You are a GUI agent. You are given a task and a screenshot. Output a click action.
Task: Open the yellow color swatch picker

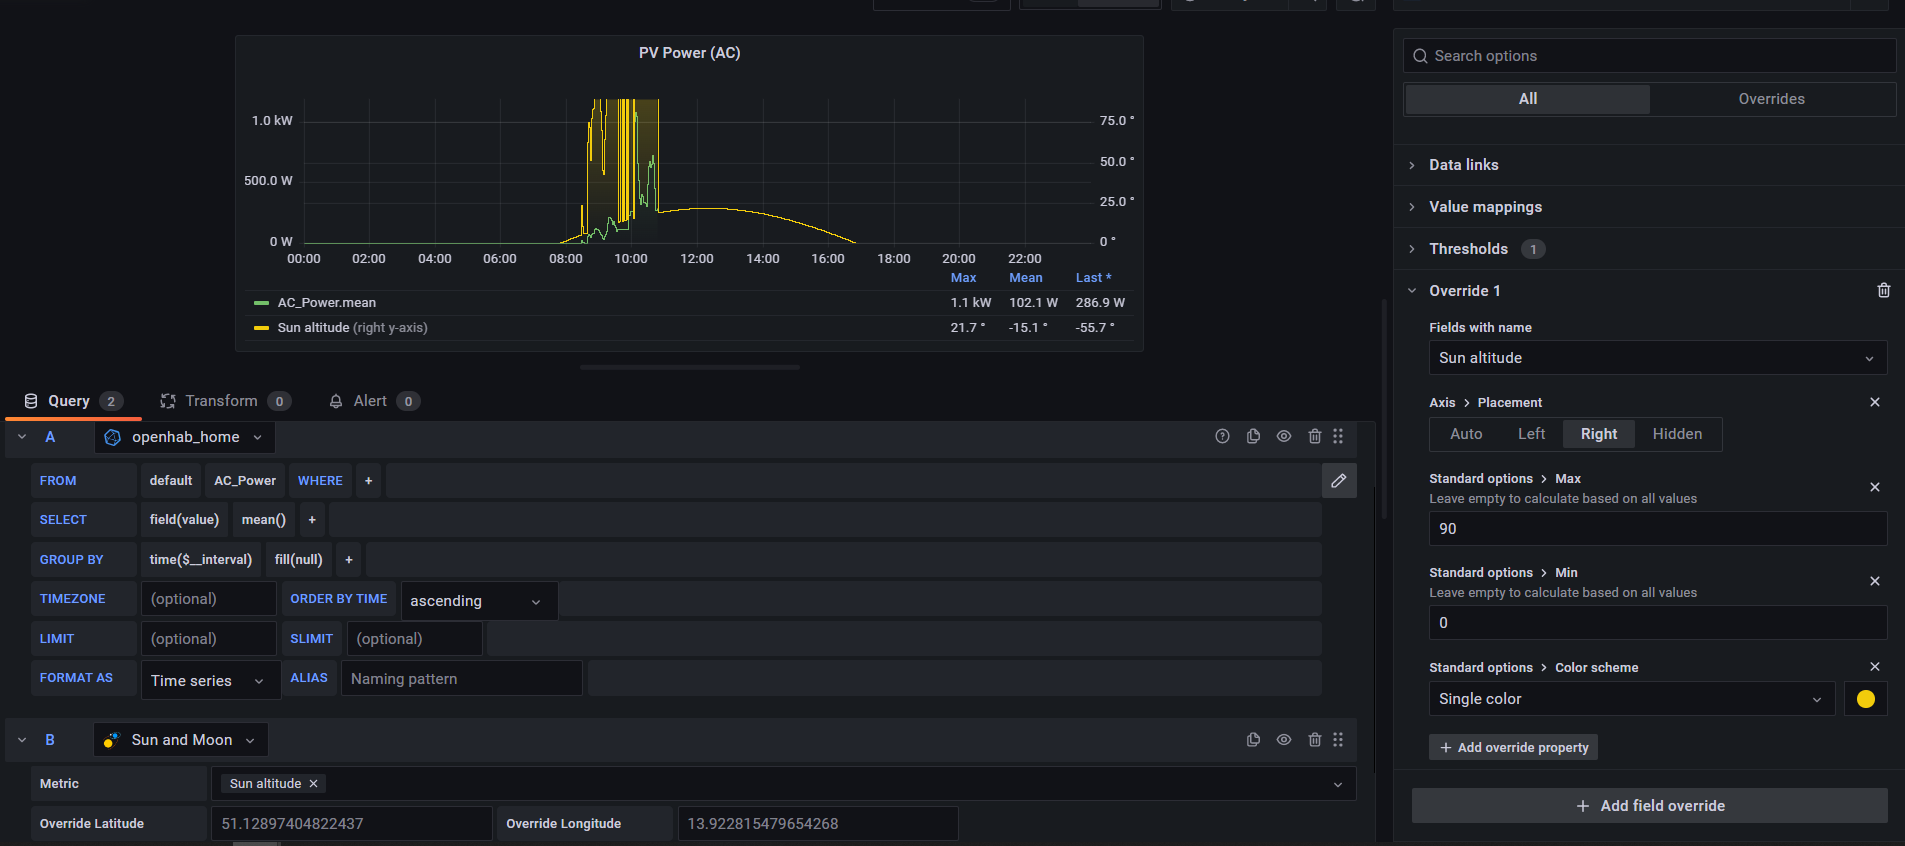tap(1865, 699)
